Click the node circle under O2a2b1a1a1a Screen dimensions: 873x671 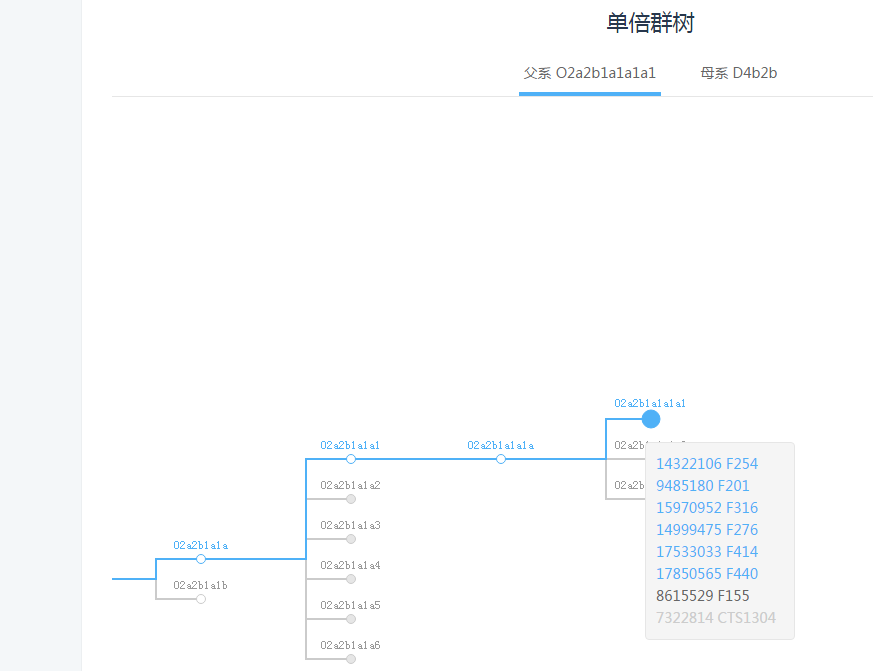click(x=501, y=459)
